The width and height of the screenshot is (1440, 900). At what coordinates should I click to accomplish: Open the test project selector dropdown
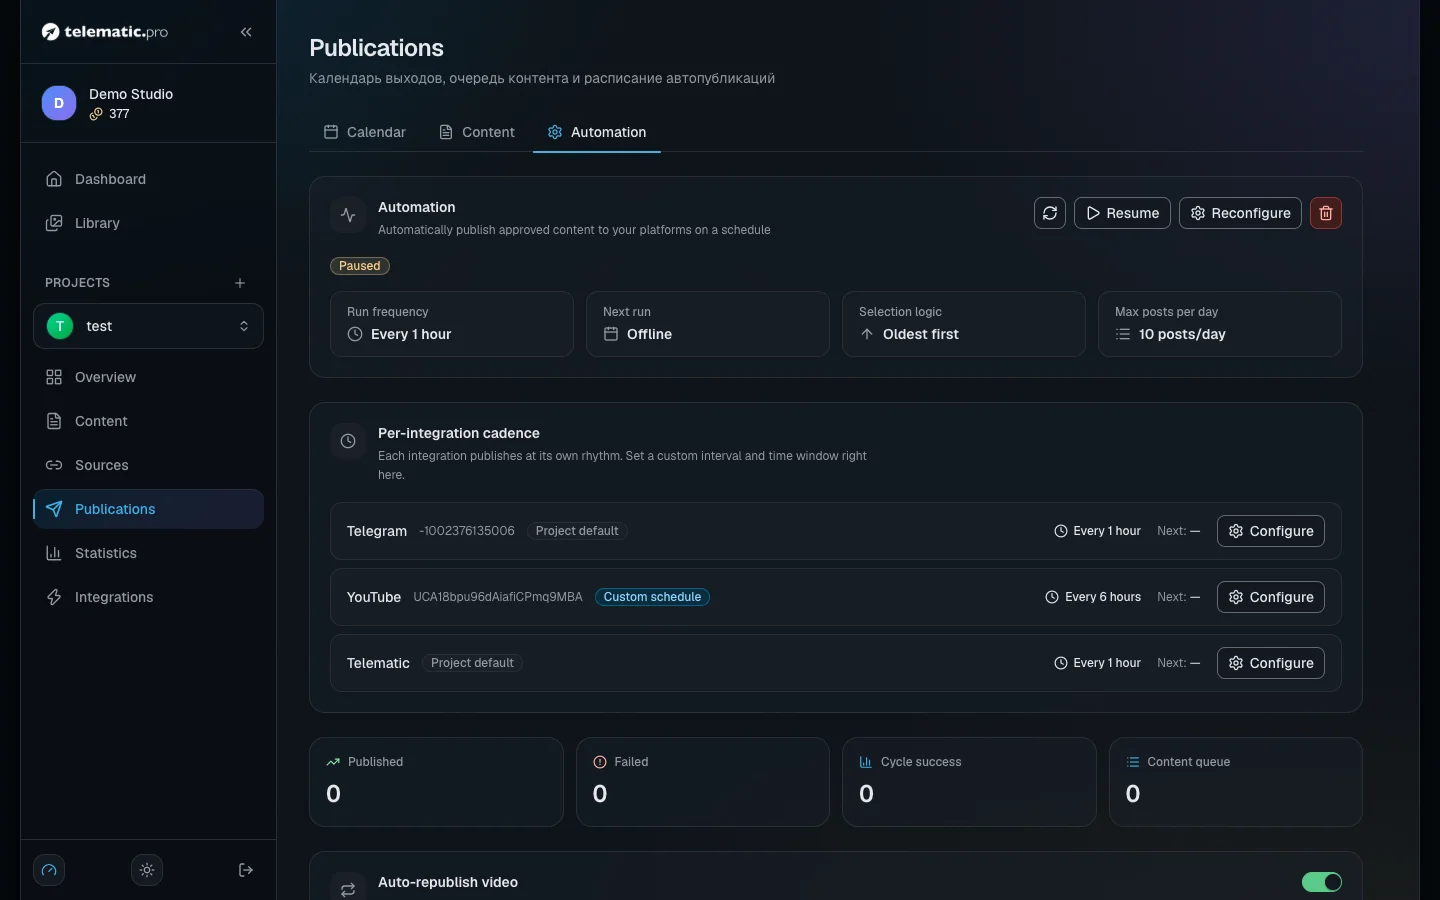tap(148, 326)
